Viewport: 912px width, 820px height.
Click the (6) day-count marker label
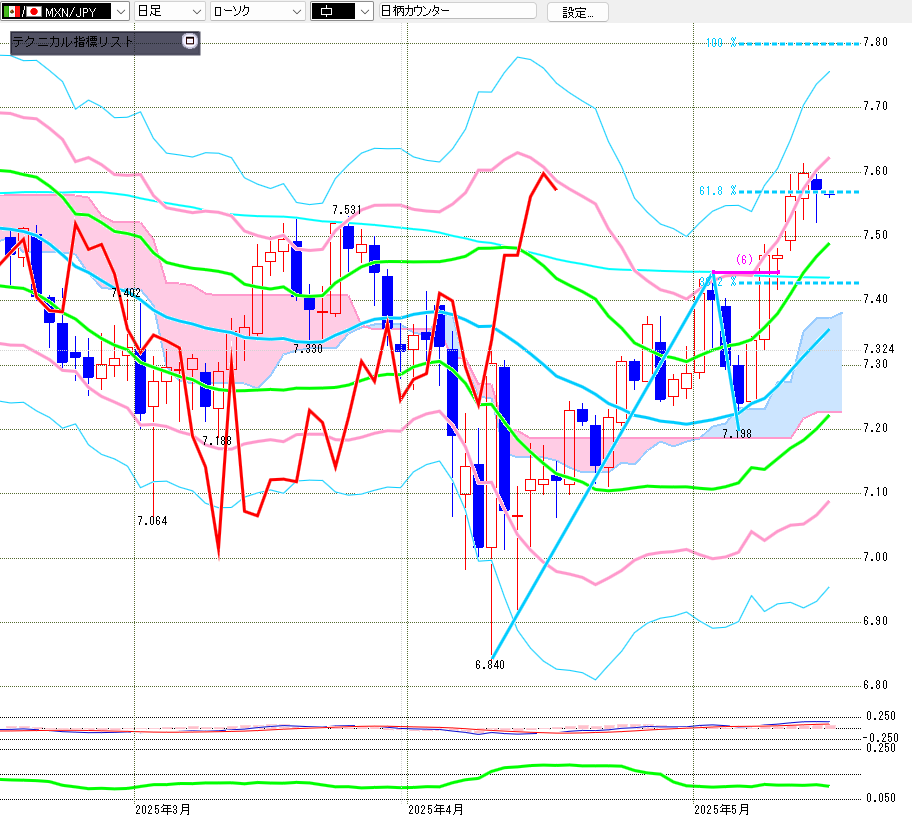[744, 259]
